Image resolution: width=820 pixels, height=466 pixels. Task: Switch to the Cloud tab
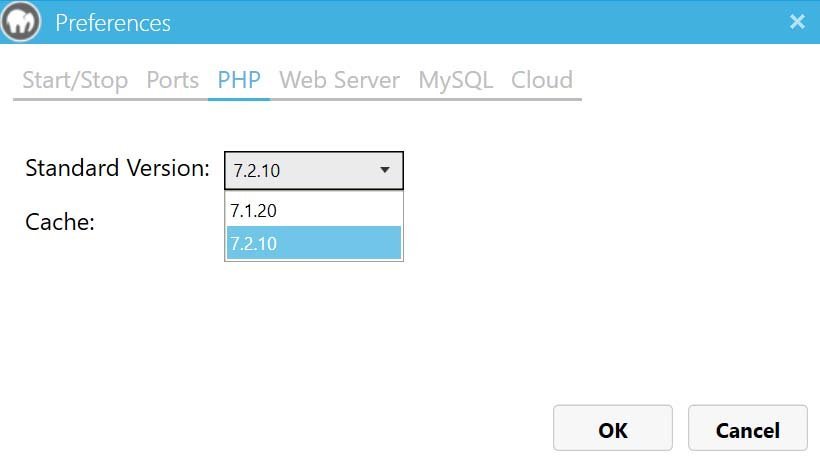tap(542, 80)
